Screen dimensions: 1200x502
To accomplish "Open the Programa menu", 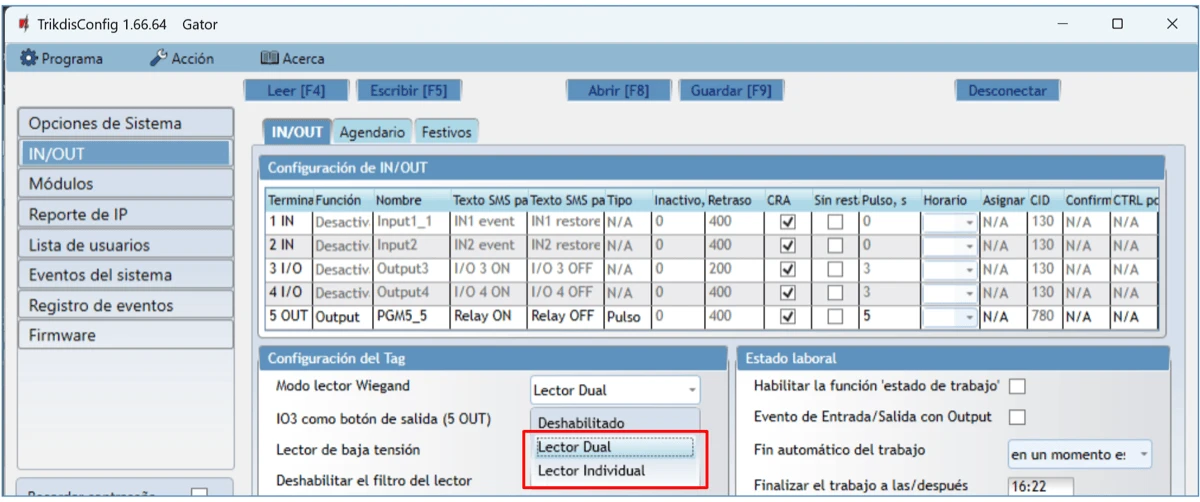I will [x=62, y=59].
